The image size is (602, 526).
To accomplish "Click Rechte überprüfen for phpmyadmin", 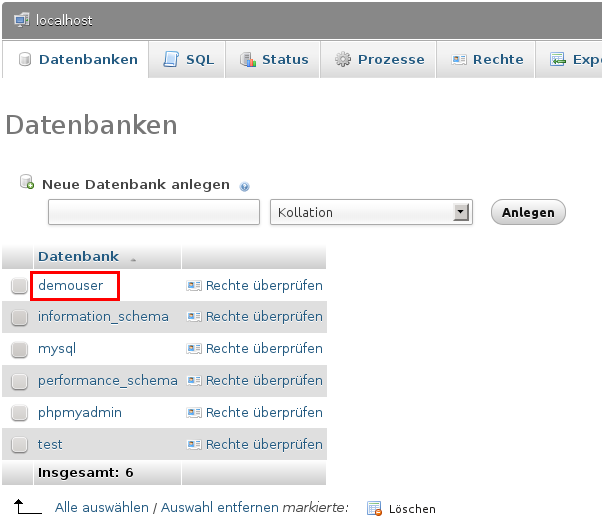I will coord(264,412).
